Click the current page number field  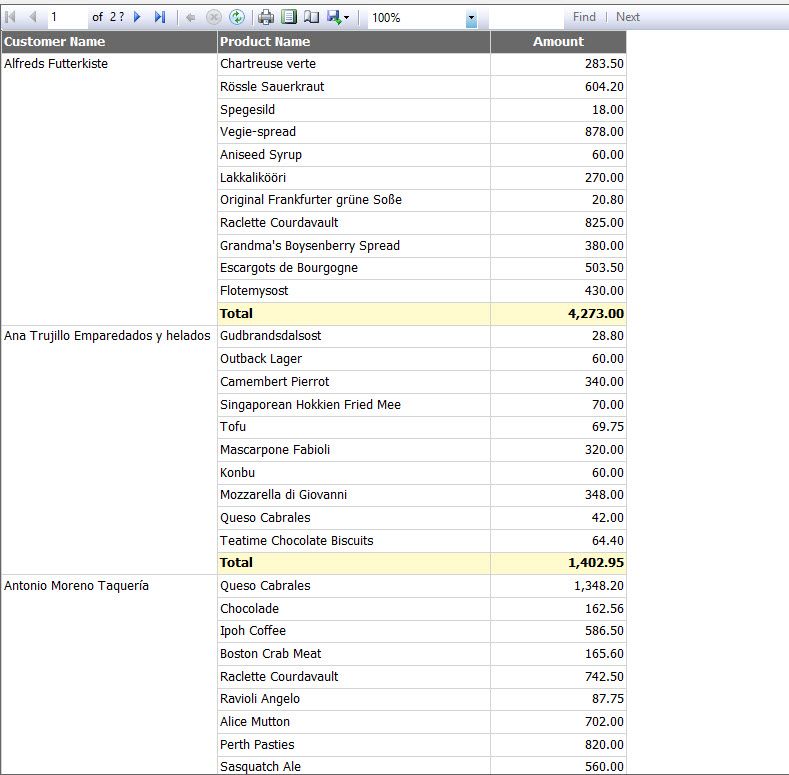coord(67,18)
